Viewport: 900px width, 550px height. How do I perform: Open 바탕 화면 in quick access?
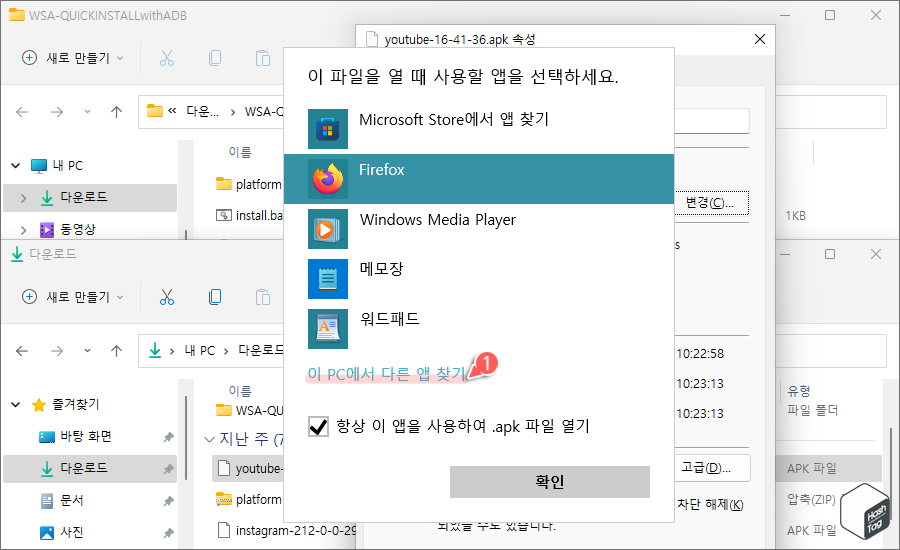(86, 437)
